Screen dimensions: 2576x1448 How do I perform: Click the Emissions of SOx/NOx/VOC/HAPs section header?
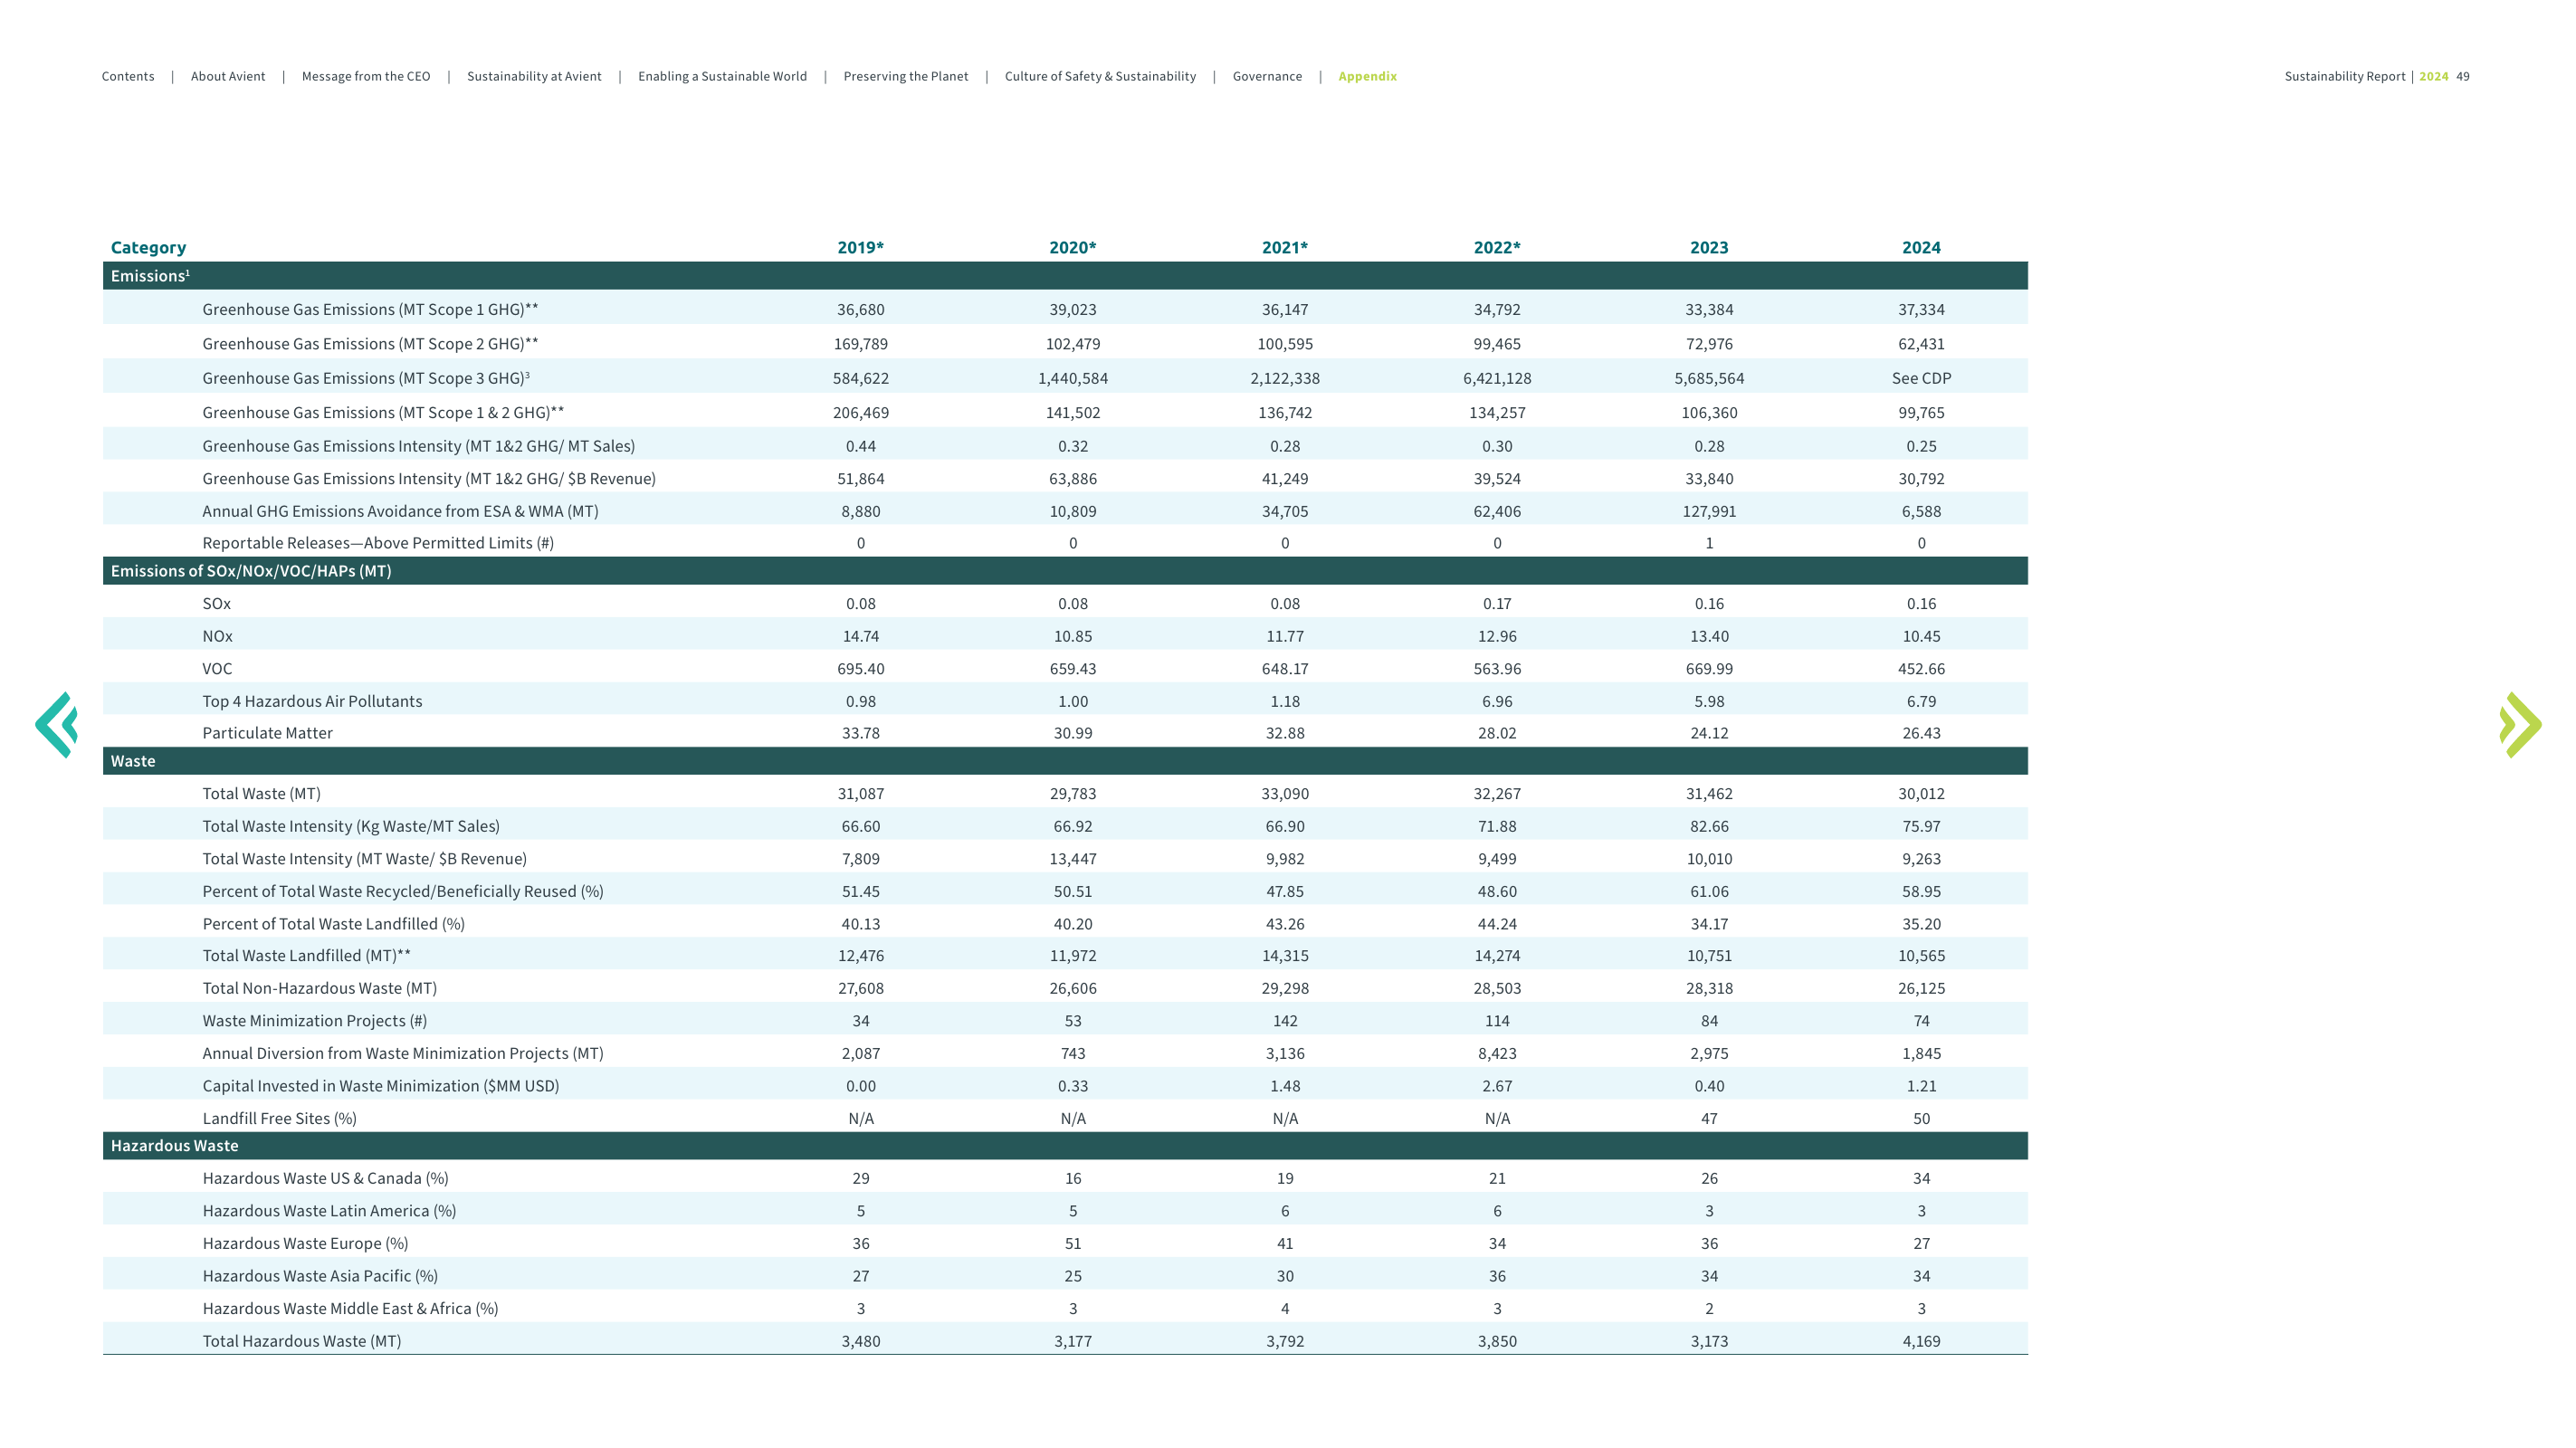[x=1065, y=571]
